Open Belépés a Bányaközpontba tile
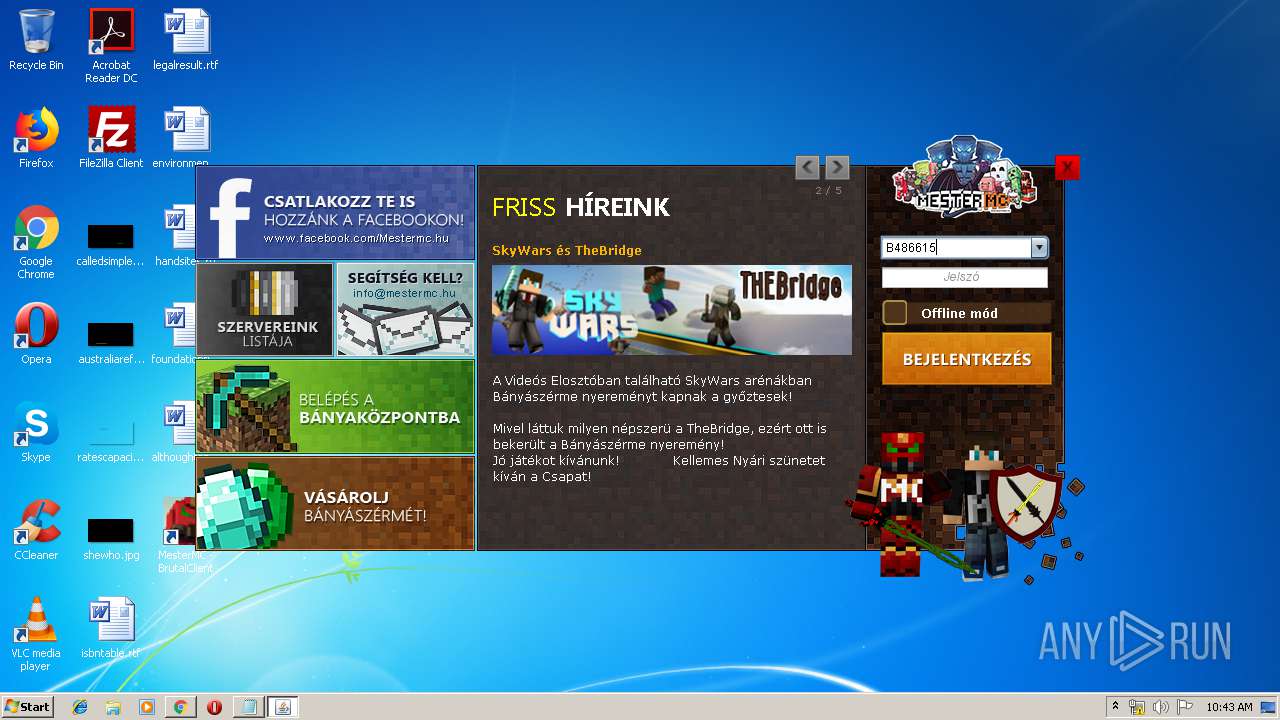Image resolution: width=1280 pixels, height=720 pixels. [x=335, y=406]
